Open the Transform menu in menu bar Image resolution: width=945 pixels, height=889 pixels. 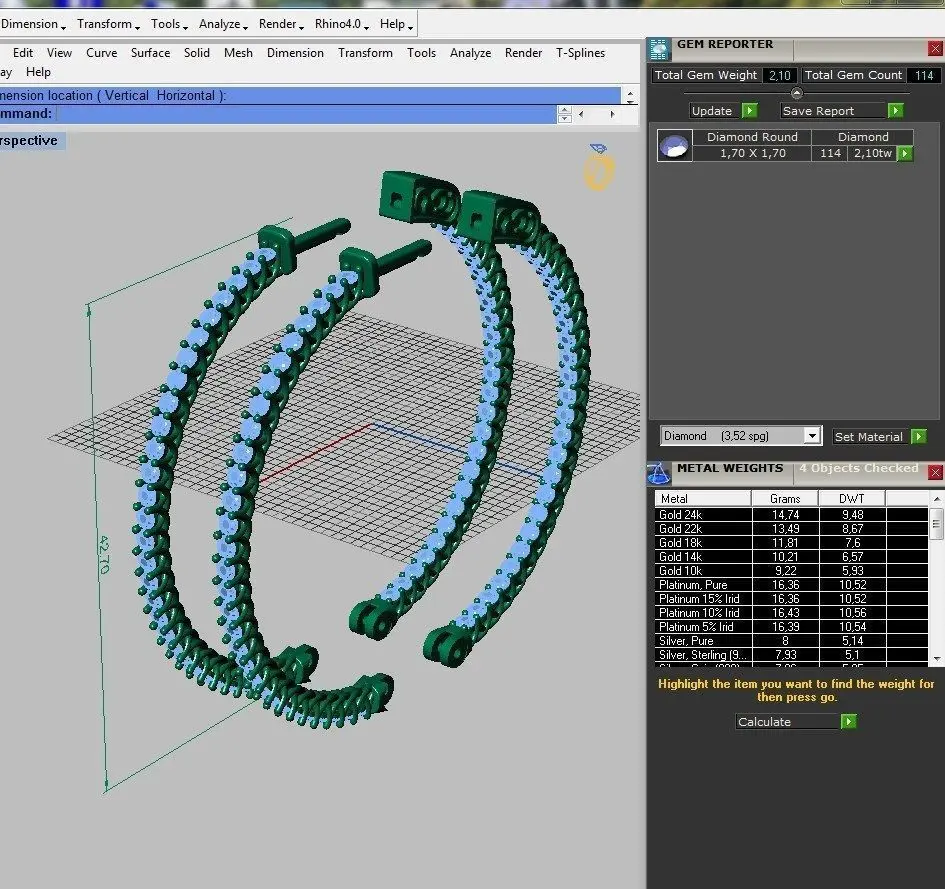[365, 53]
